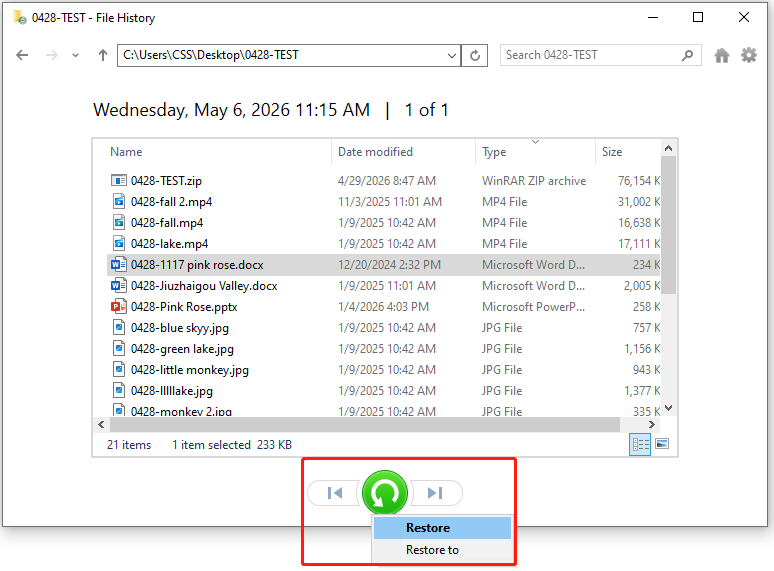Click the vertical scrollbar thumb
Image resolution: width=774 pixels, height=571 pixels.
tap(668, 225)
